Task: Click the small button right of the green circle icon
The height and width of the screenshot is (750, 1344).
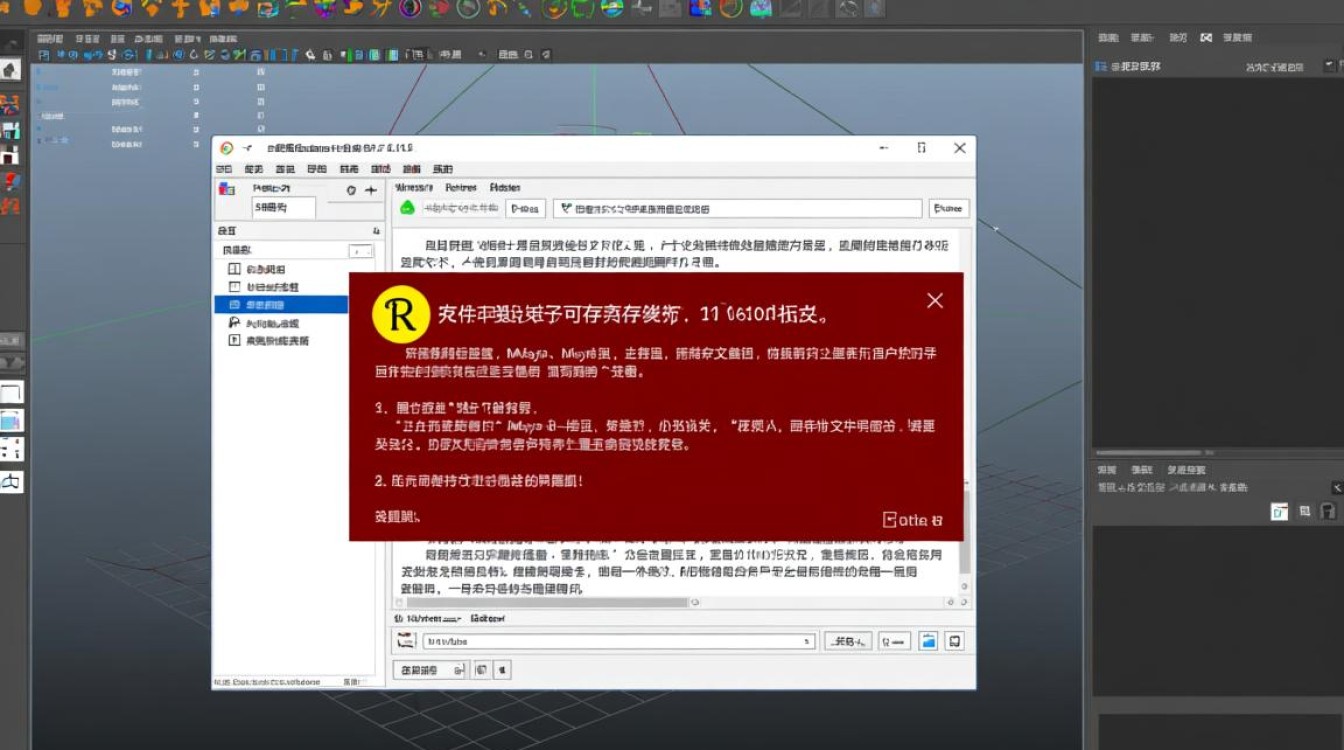Action: [525, 208]
